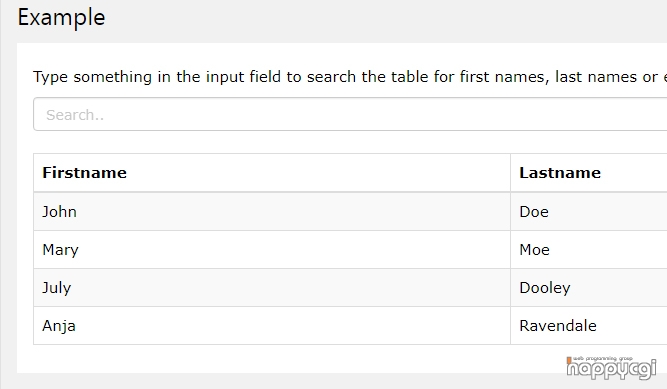Select the Anja first name cell
Viewport: 667px width, 389px height.
(272, 326)
